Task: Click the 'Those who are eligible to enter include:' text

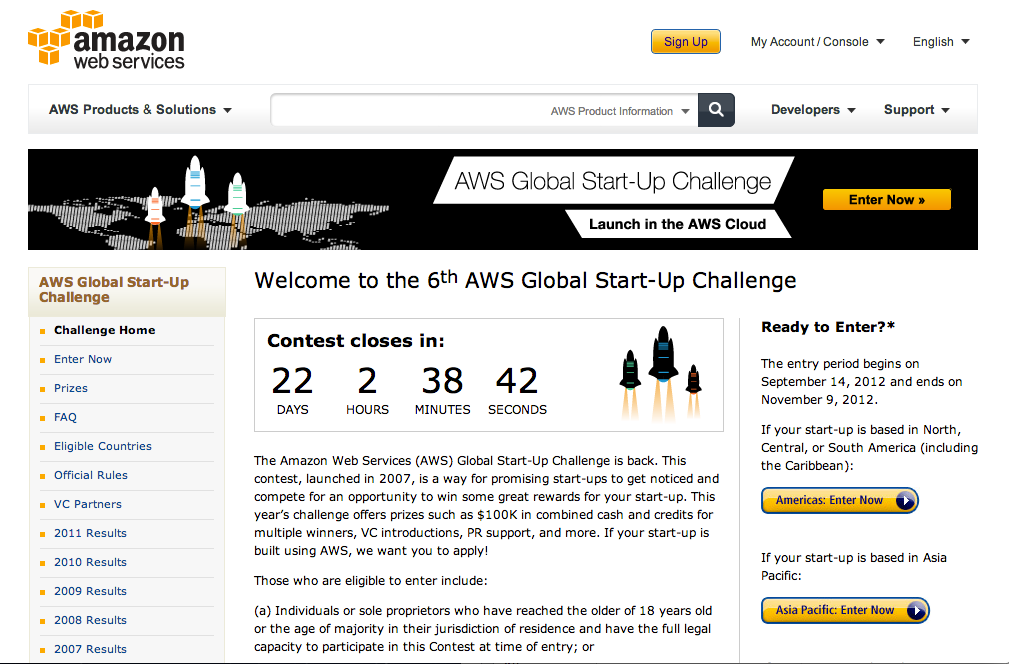Action: [x=371, y=580]
